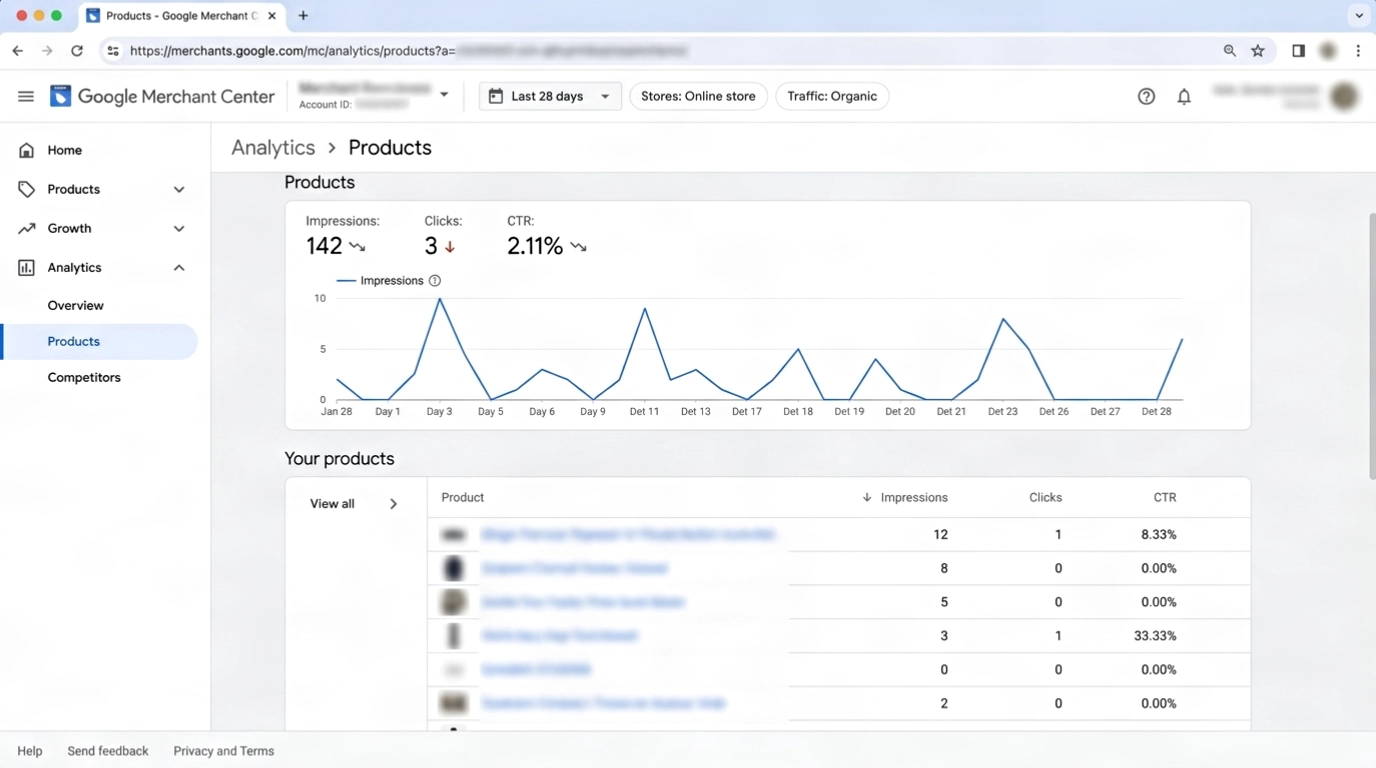This screenshot has width=1376, height=768.
Task: Open the tab search dropdown in title bar
Action: tap(1358, 16)
